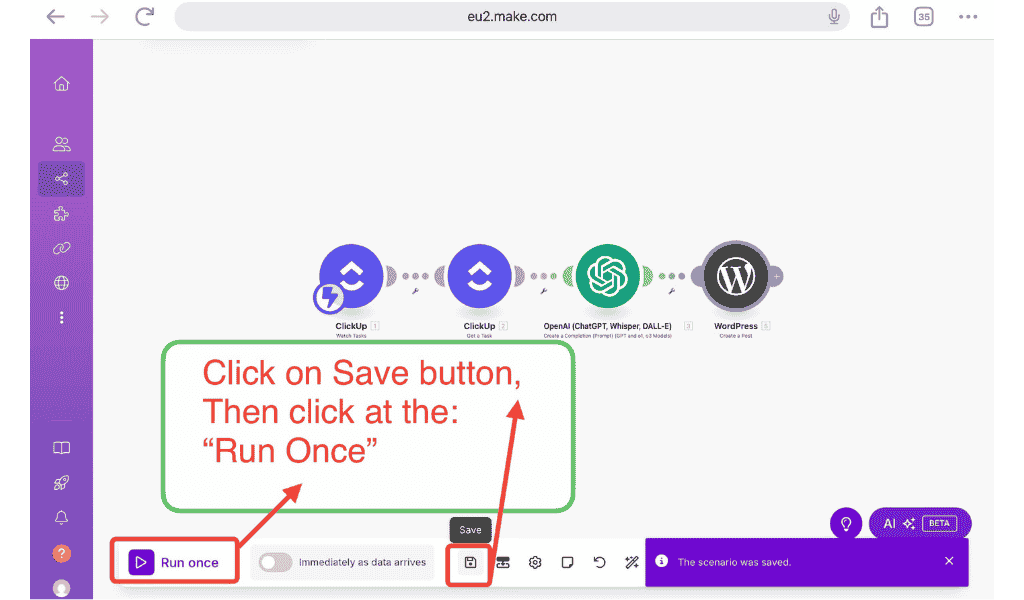Click the browser forward arrow
Image resolution: width=1024 pixels, height=600 pixels.
[100, 16]
